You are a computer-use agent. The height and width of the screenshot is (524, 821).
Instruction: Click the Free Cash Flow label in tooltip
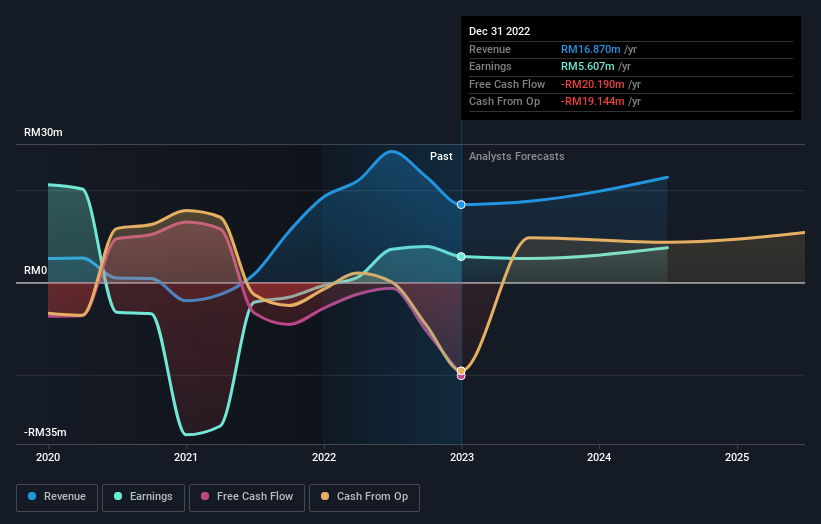point(507,84)
